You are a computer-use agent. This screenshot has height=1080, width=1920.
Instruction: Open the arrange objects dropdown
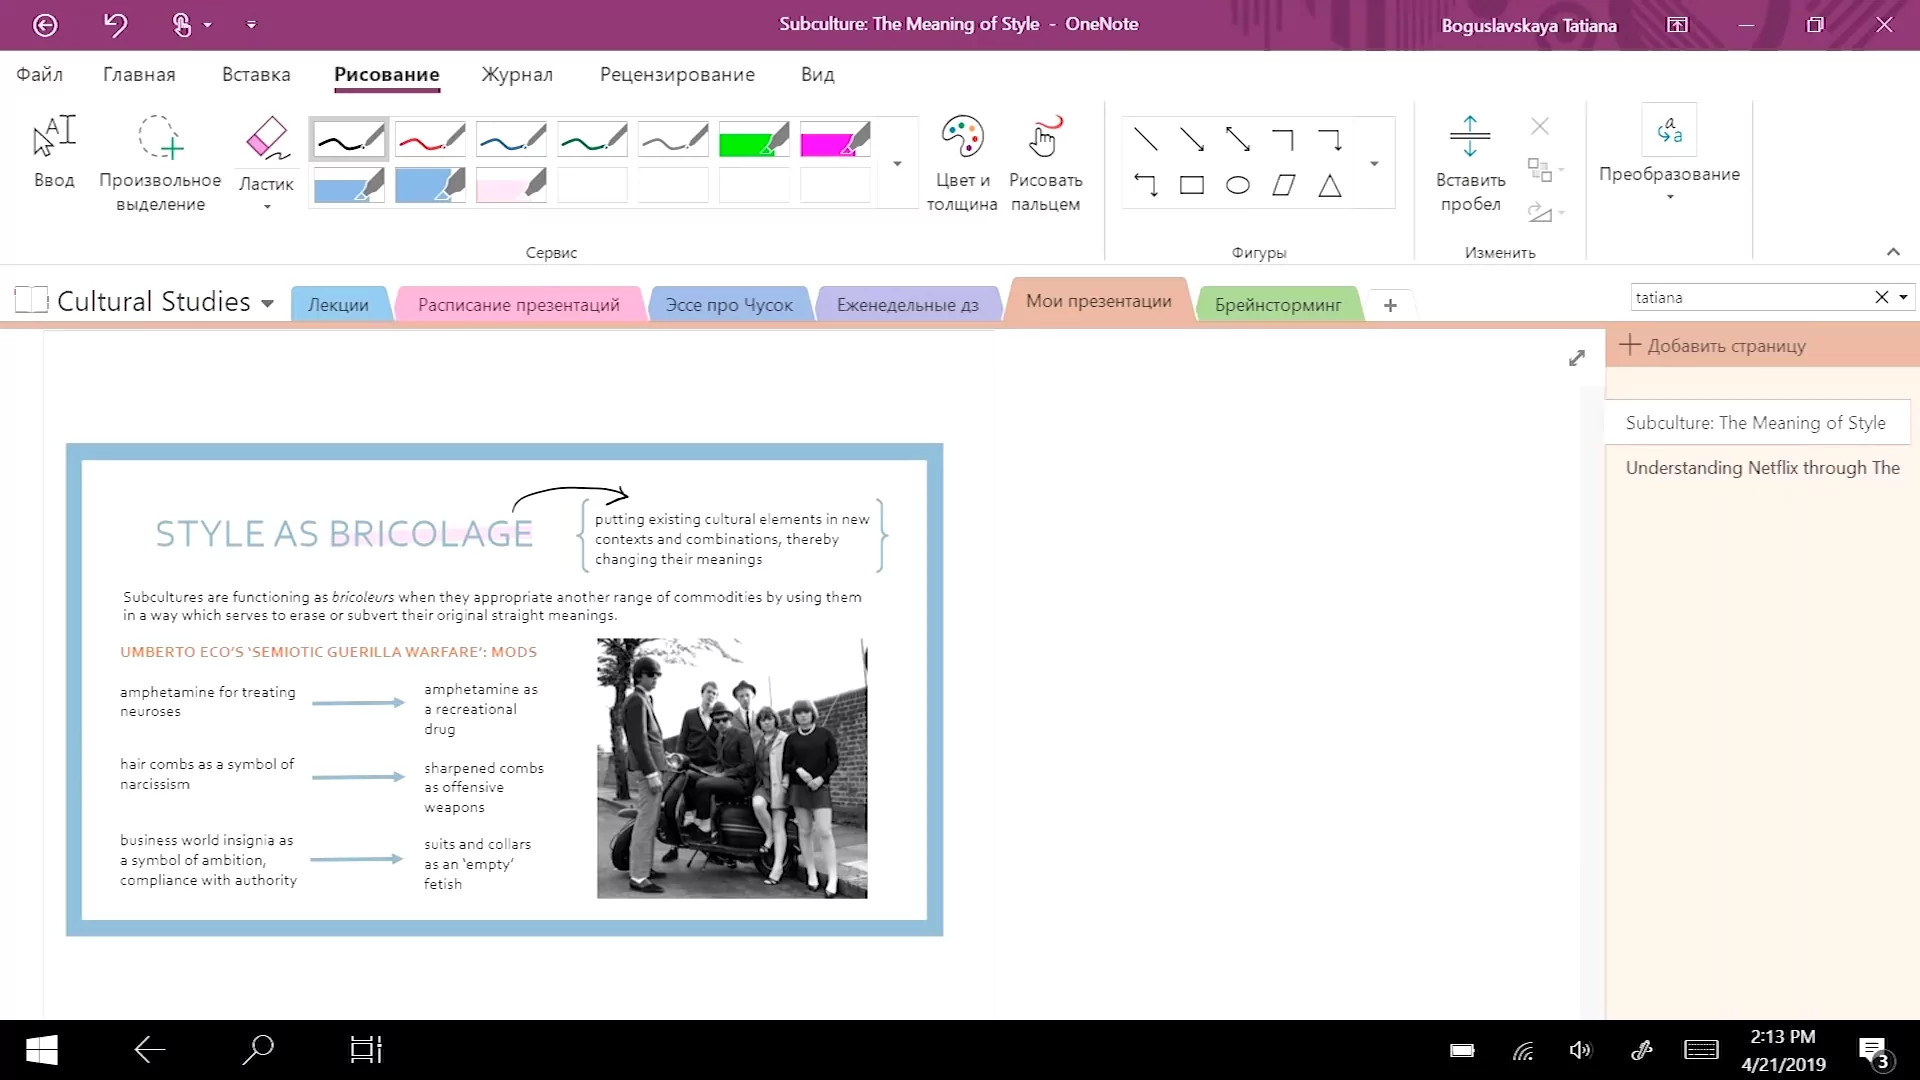[1545, 170]
